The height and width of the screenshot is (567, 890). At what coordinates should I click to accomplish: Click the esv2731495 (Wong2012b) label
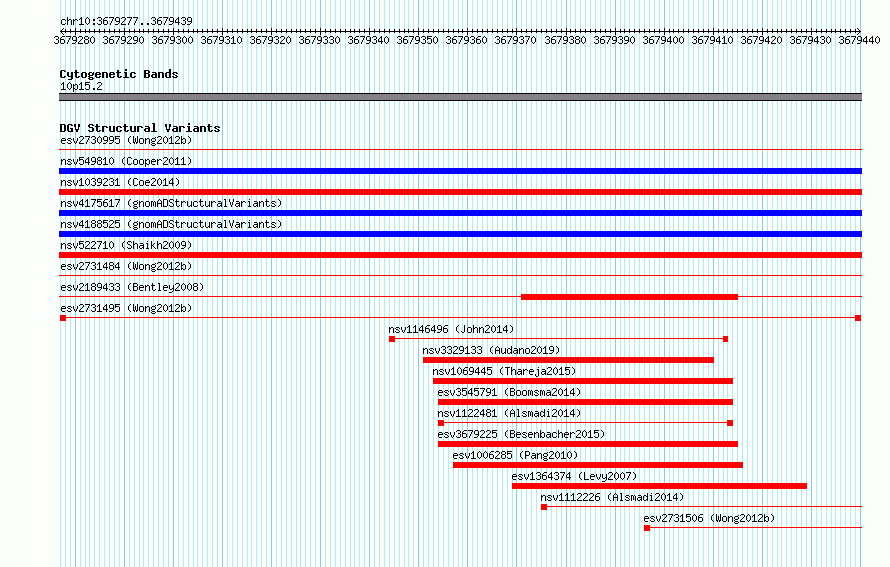126,308
